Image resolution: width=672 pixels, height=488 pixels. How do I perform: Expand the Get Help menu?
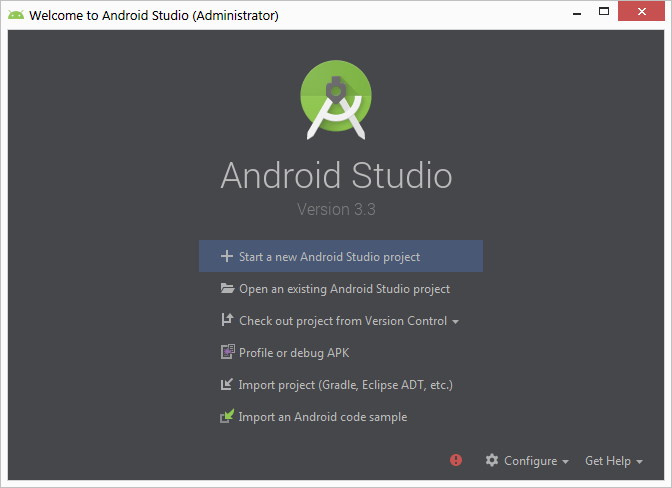(x=613, y=461)
